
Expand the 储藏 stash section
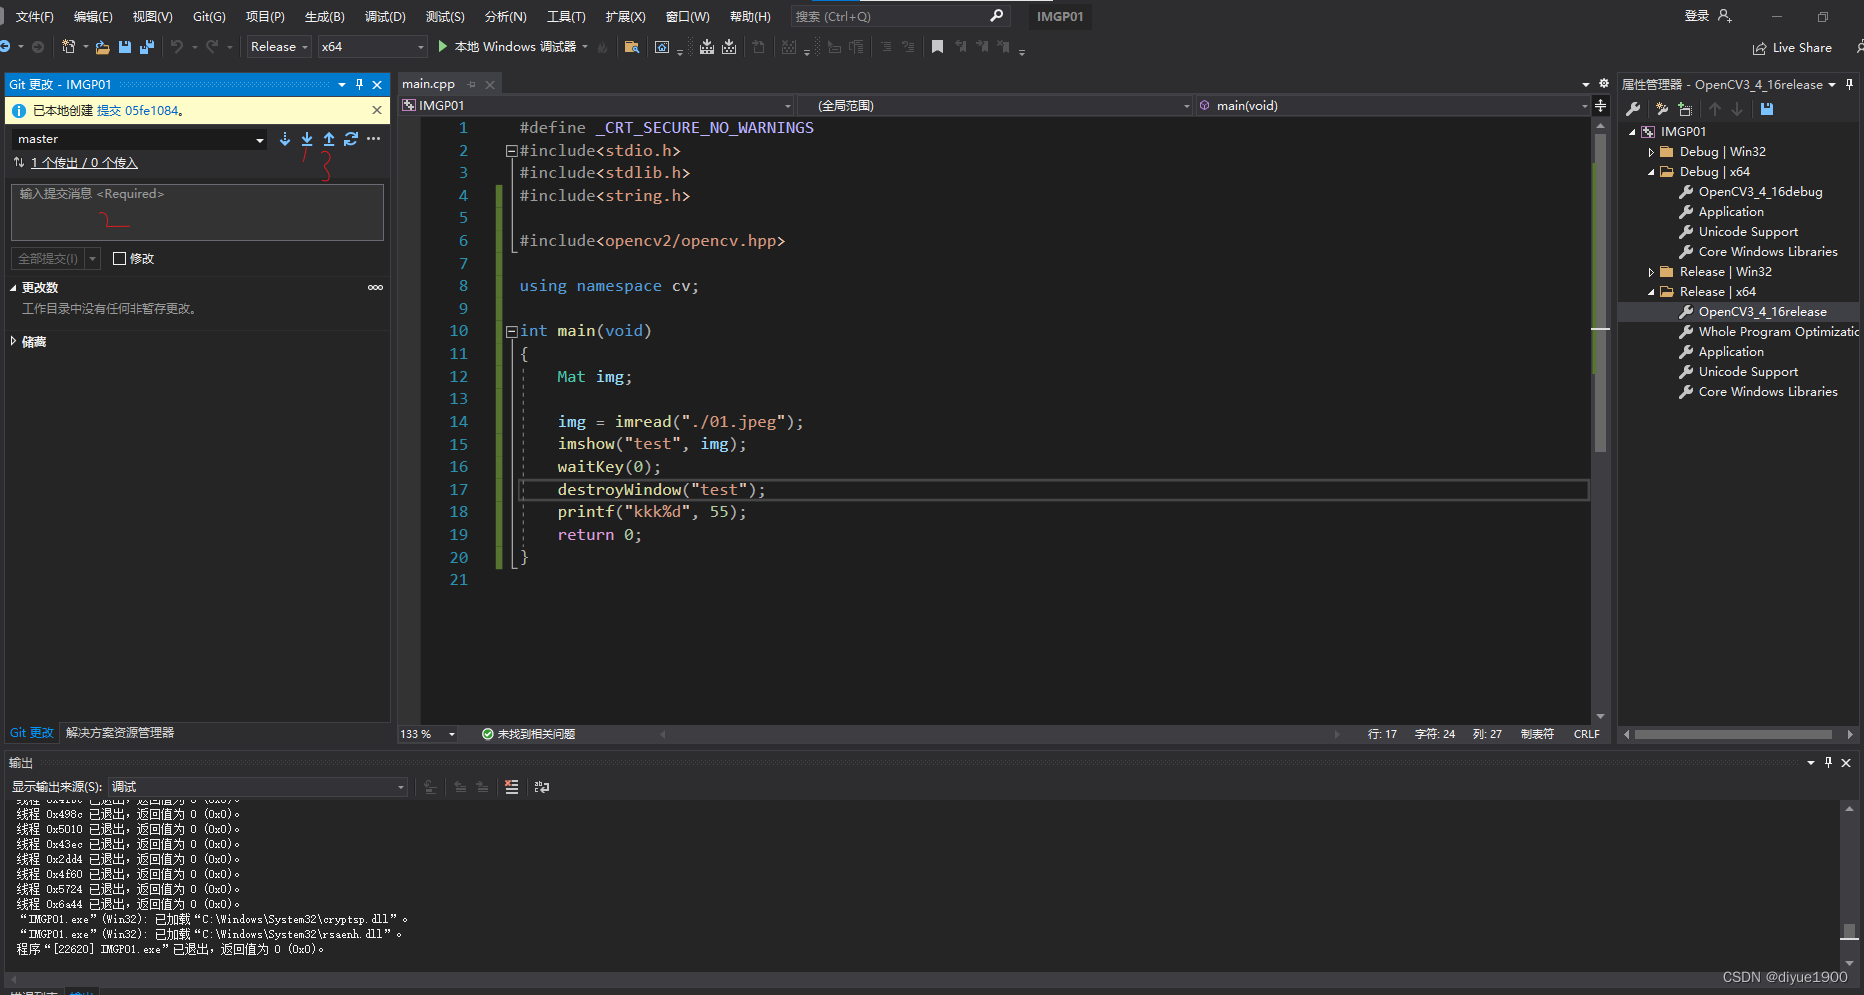[13, 342]
